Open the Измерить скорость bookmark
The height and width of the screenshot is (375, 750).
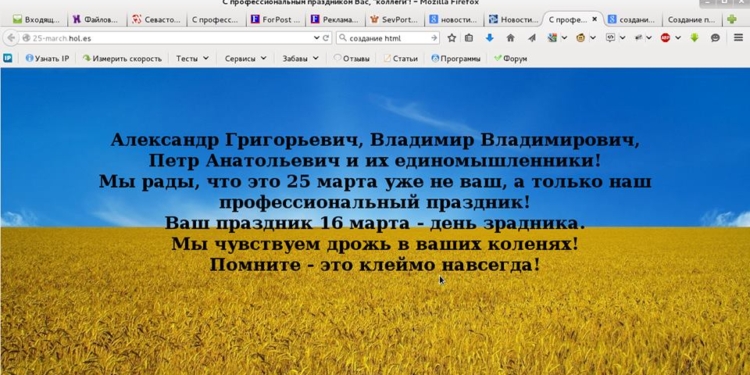122,58
